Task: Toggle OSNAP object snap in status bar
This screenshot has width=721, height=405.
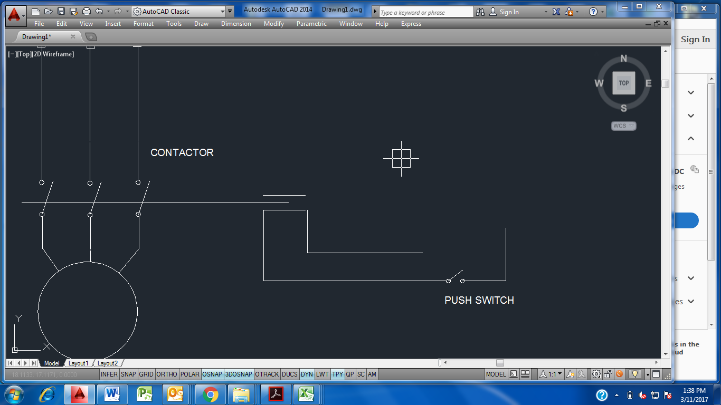Action: click(x=213, y=374)
